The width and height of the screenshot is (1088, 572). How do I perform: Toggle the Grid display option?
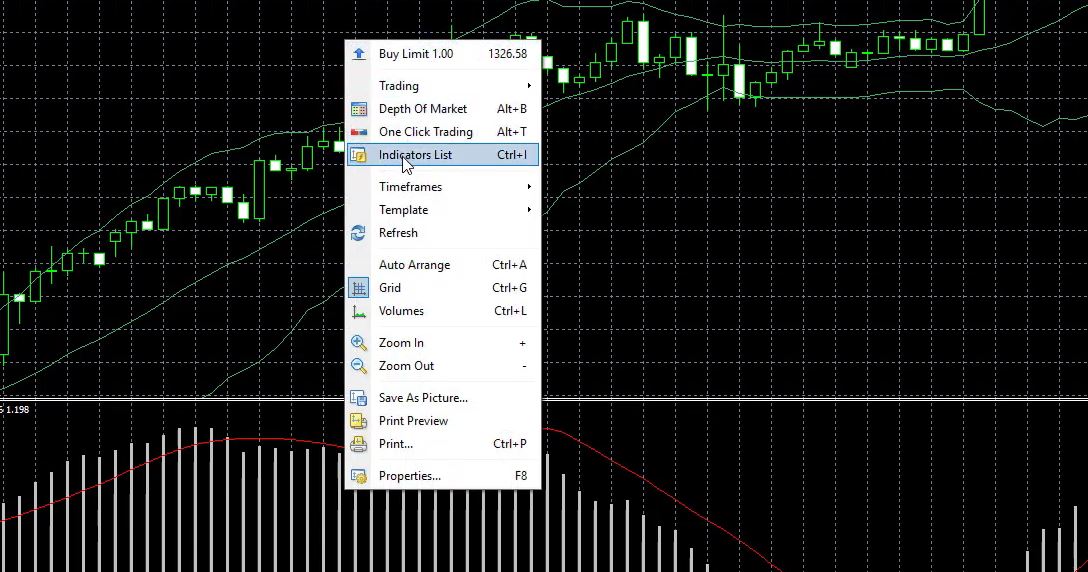[389, 288]
